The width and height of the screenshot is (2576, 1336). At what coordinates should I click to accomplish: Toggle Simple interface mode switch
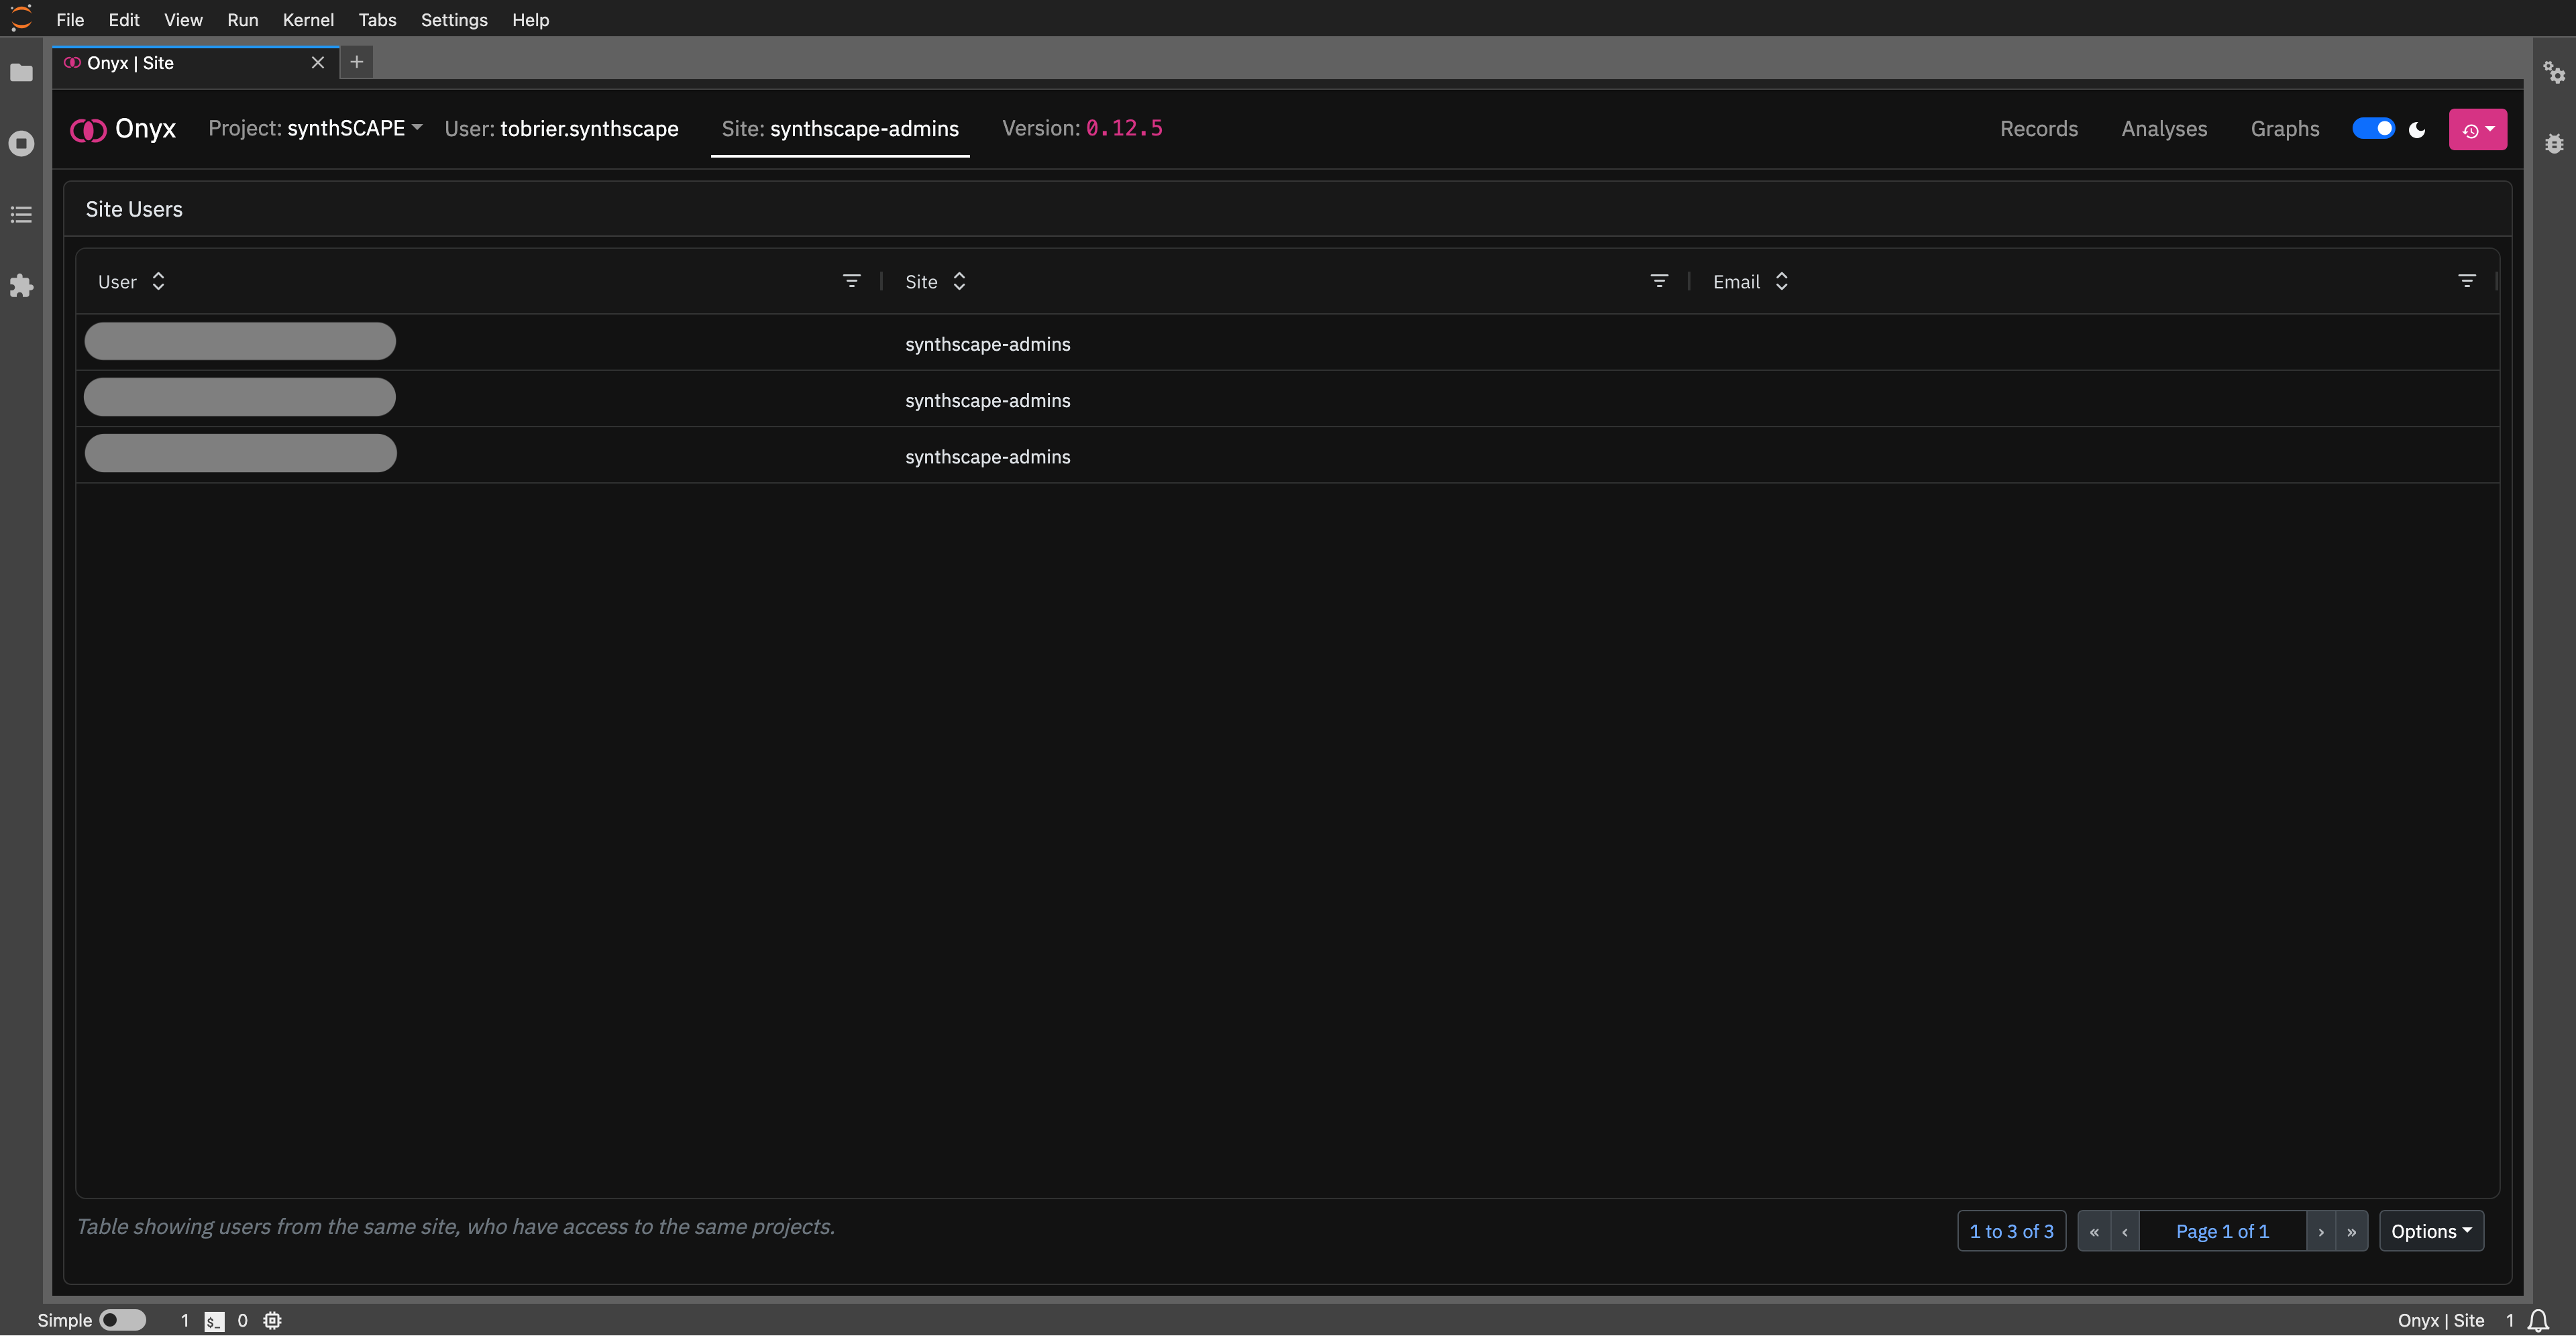tap(123, 1321)
